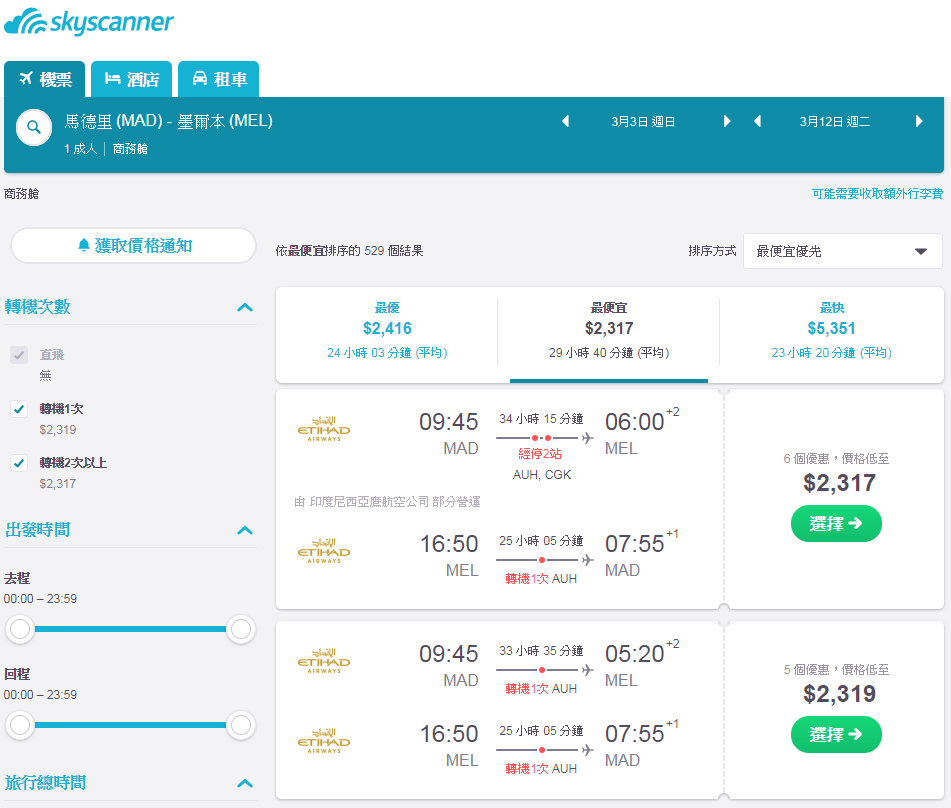This screenshot has height=808, width=951.
Task: Toggle the 直飛 direct flight checkbox
Action: [19, 355]
